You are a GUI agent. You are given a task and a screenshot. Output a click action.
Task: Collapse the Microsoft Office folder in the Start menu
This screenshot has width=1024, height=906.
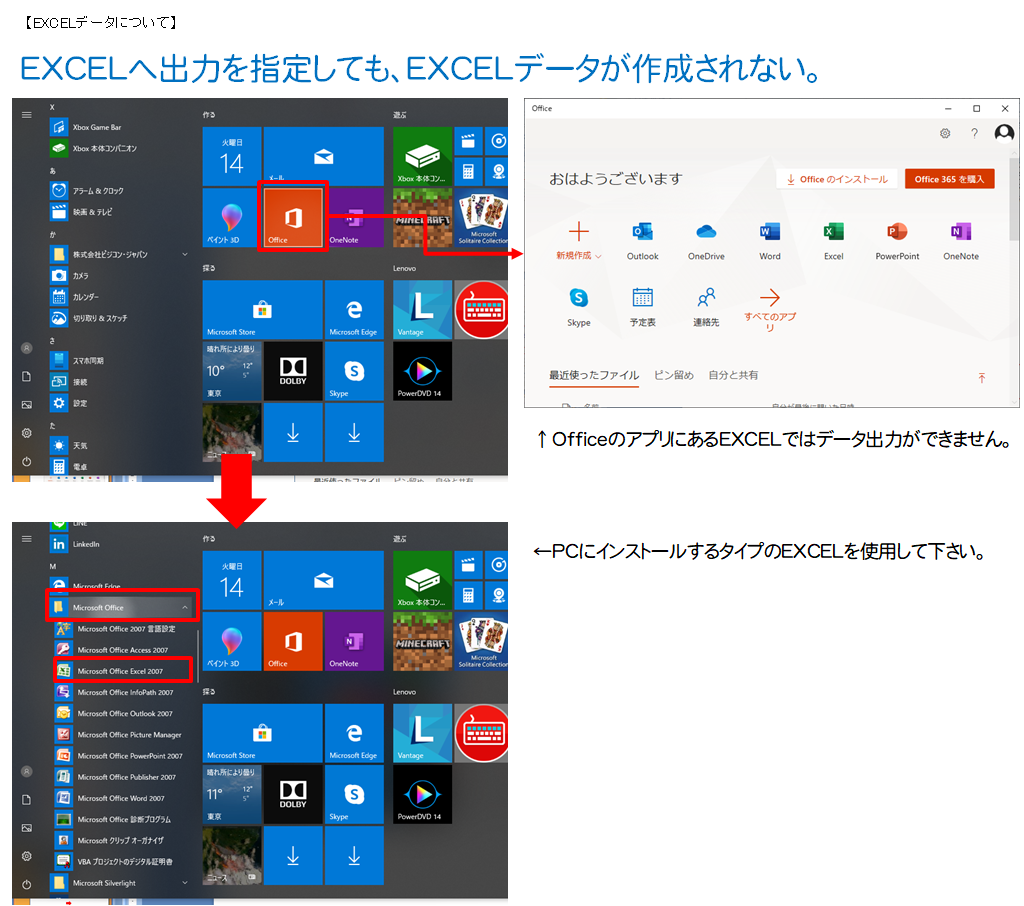185,607
